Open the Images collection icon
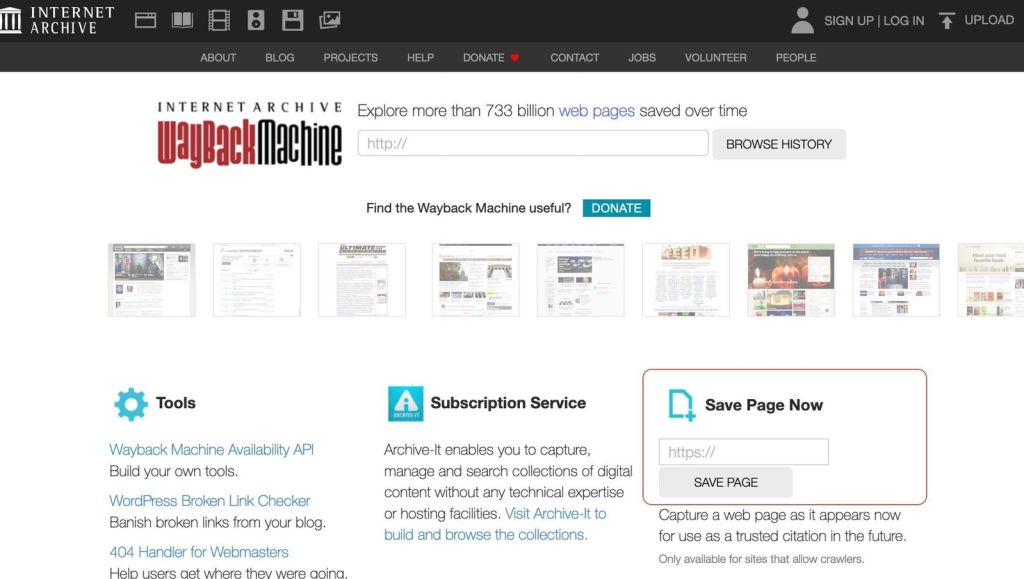Viewport: 1024px width, 579px height. pyautogui.click(x=330, y=20)
